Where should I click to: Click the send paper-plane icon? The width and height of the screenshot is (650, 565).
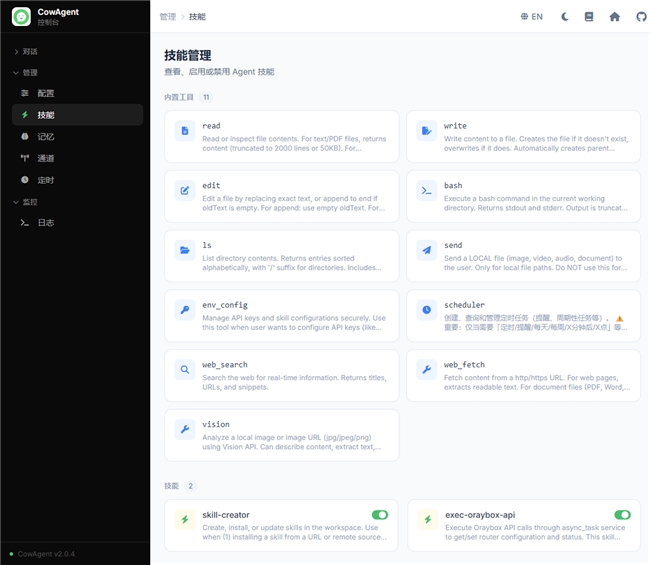427,249
